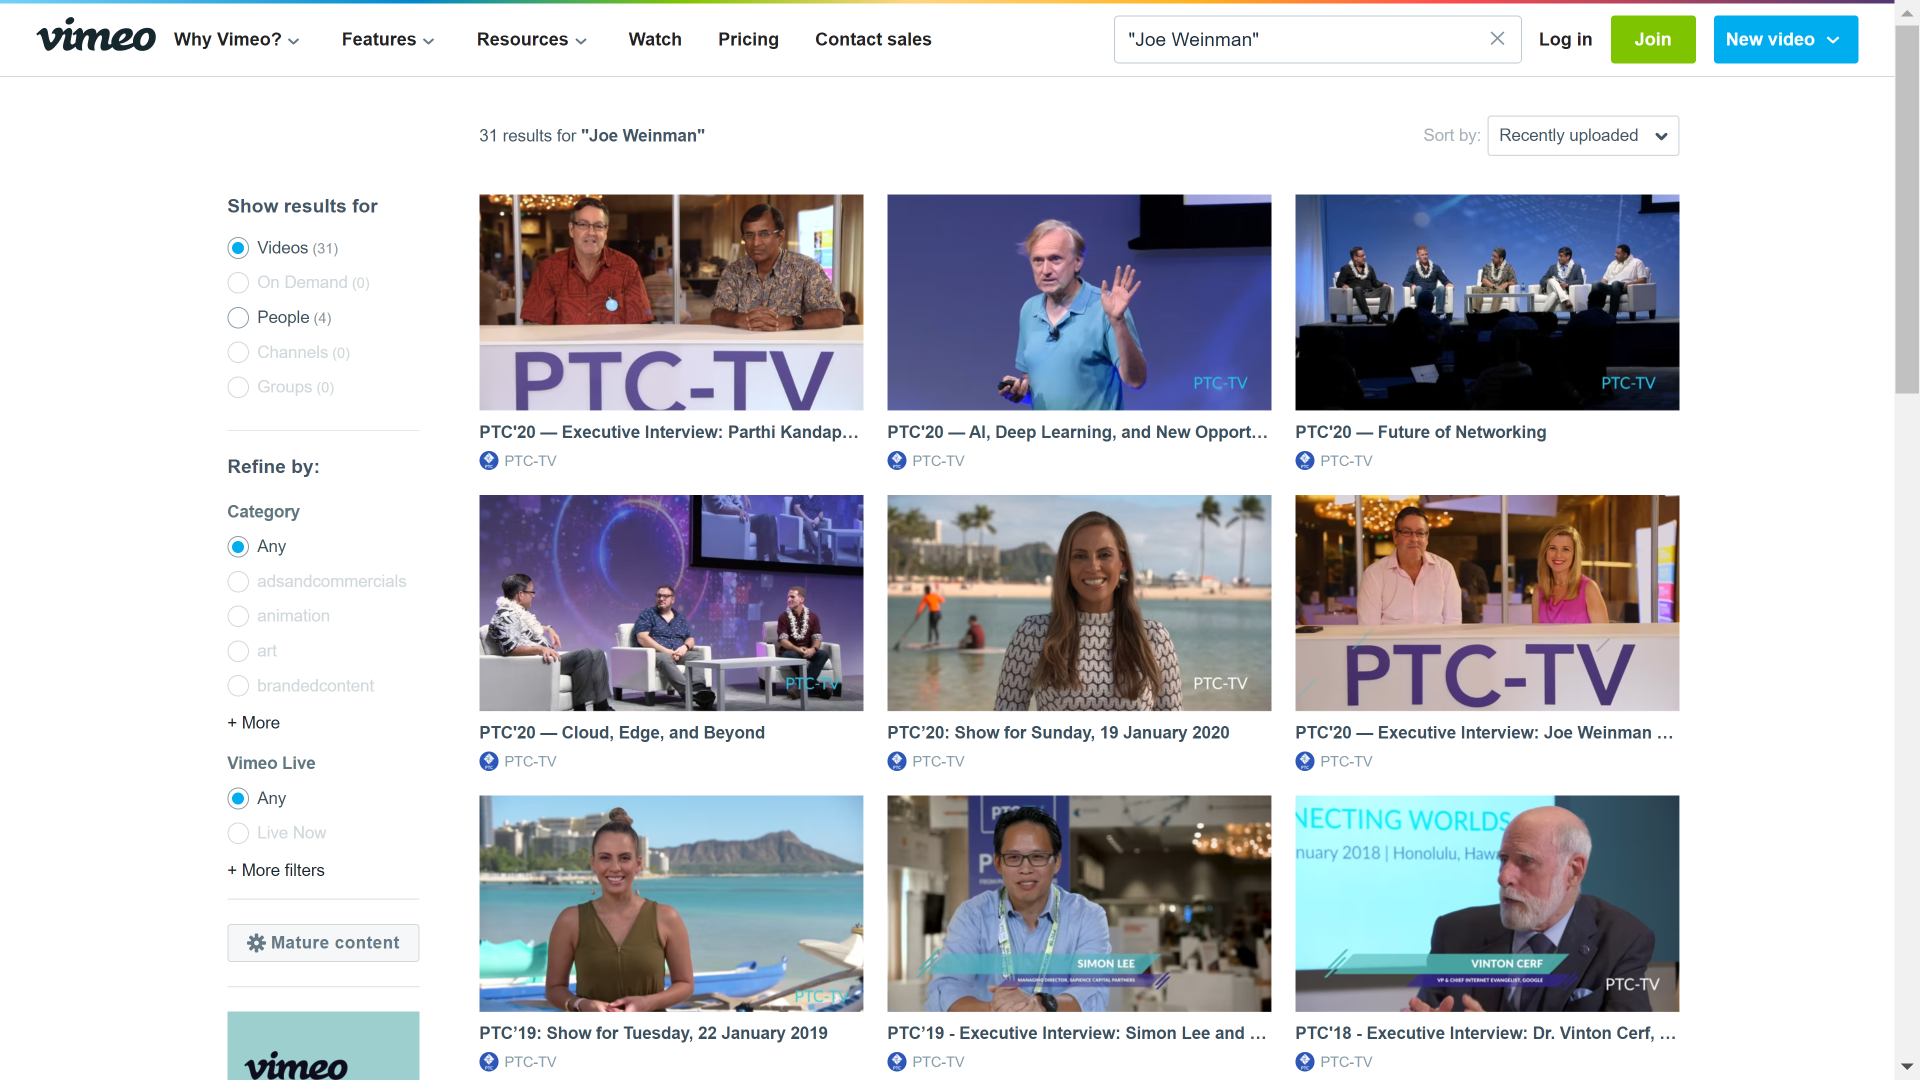
Task: Clear the search box with the X icon
Action: tap(1497, 39)
